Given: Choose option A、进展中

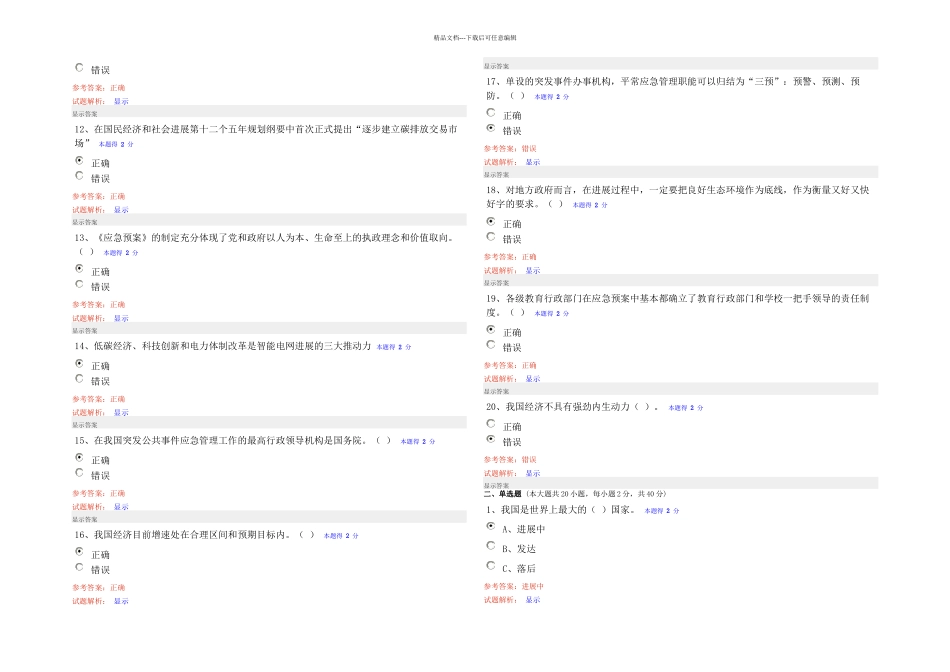Looking at the screenshot, I should [491, 526].
